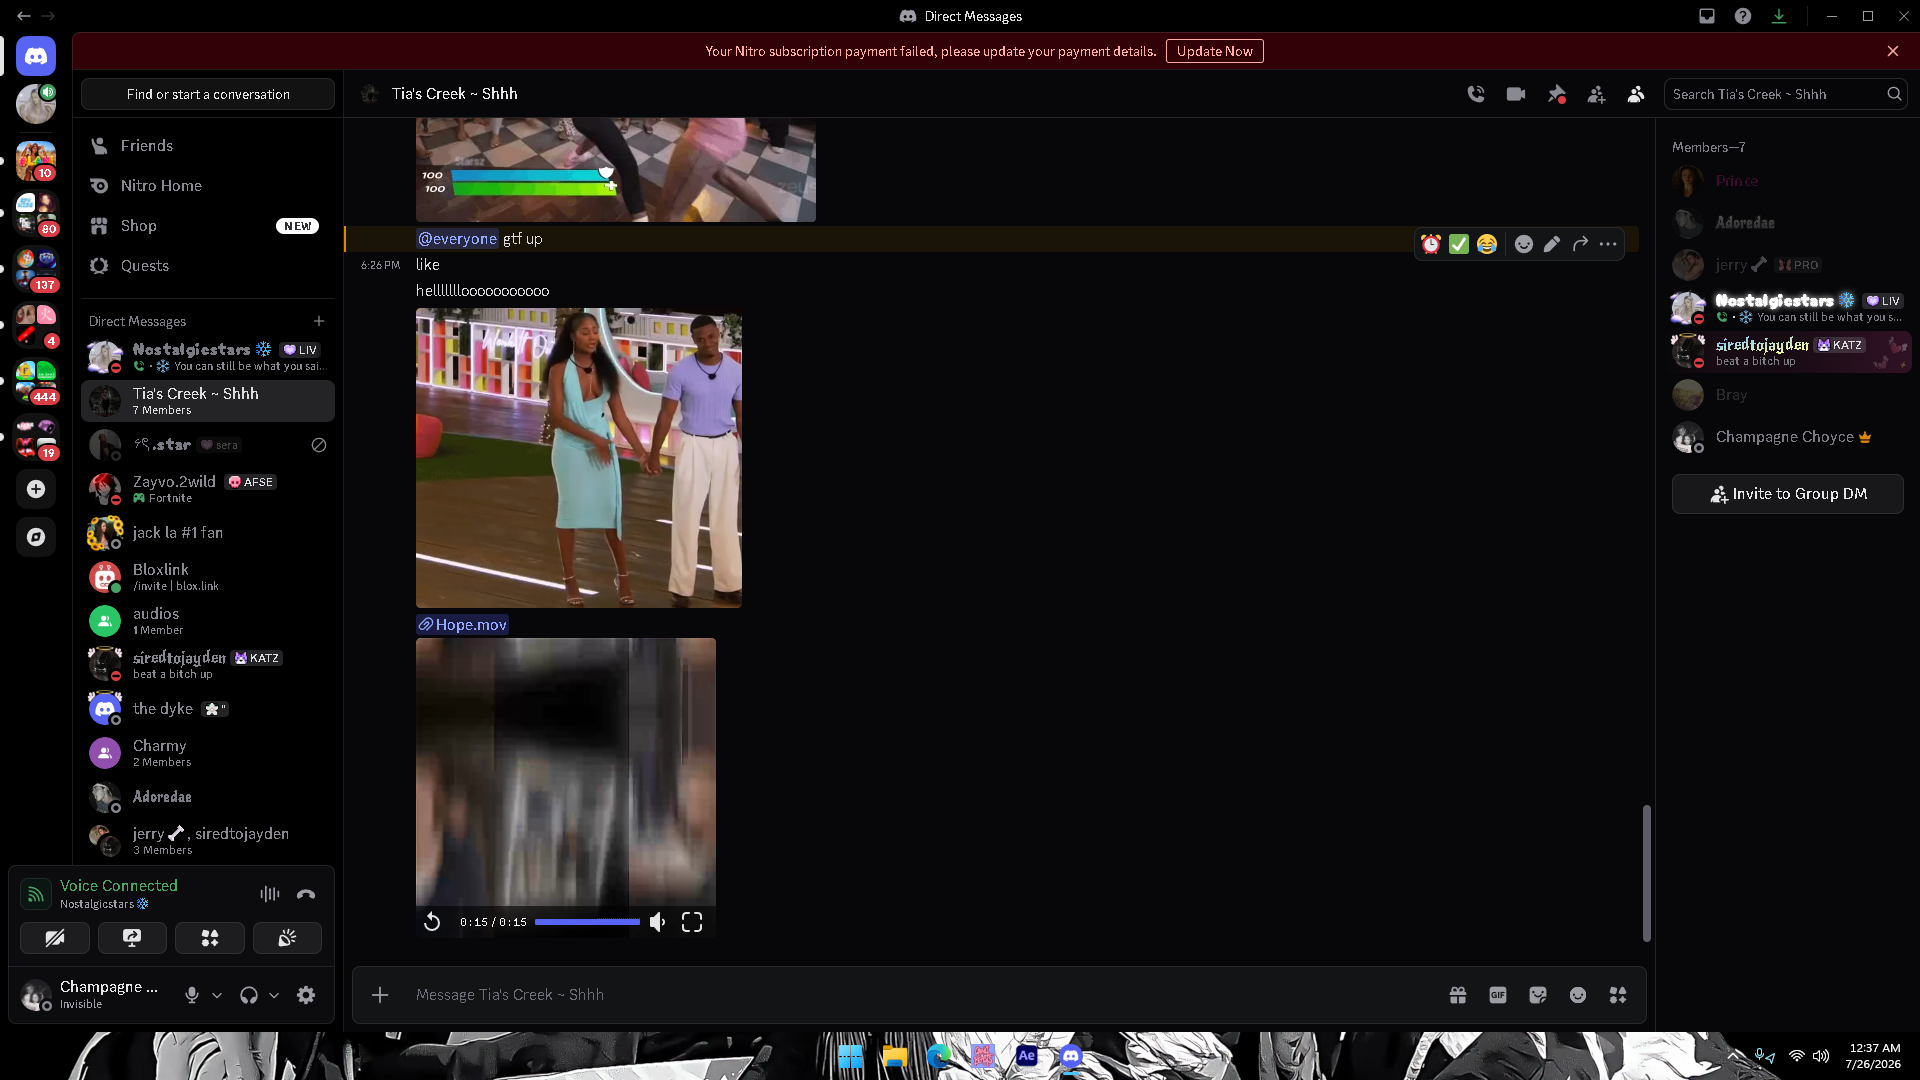Expand the video to fullscreen

(692, 922)
